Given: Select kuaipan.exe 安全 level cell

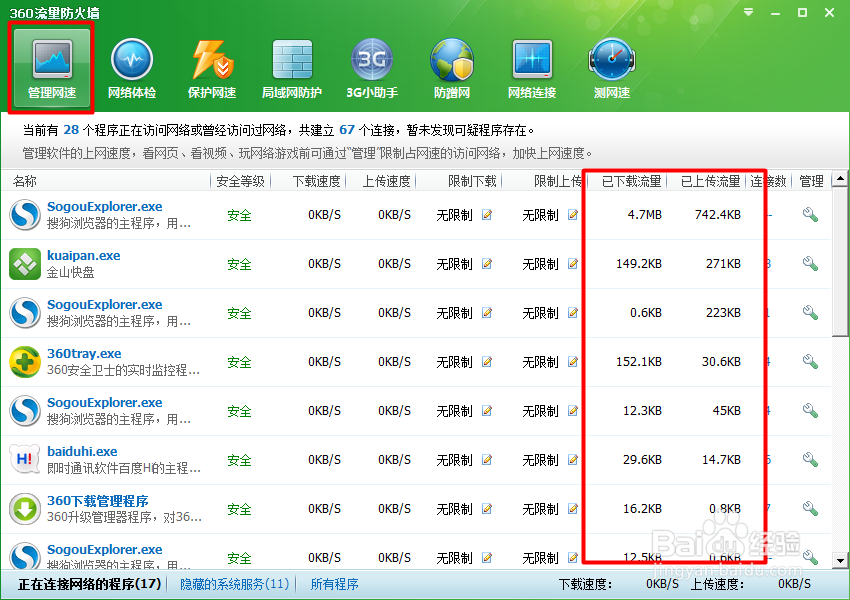Looking at the screenshot, I should point(239,264).
